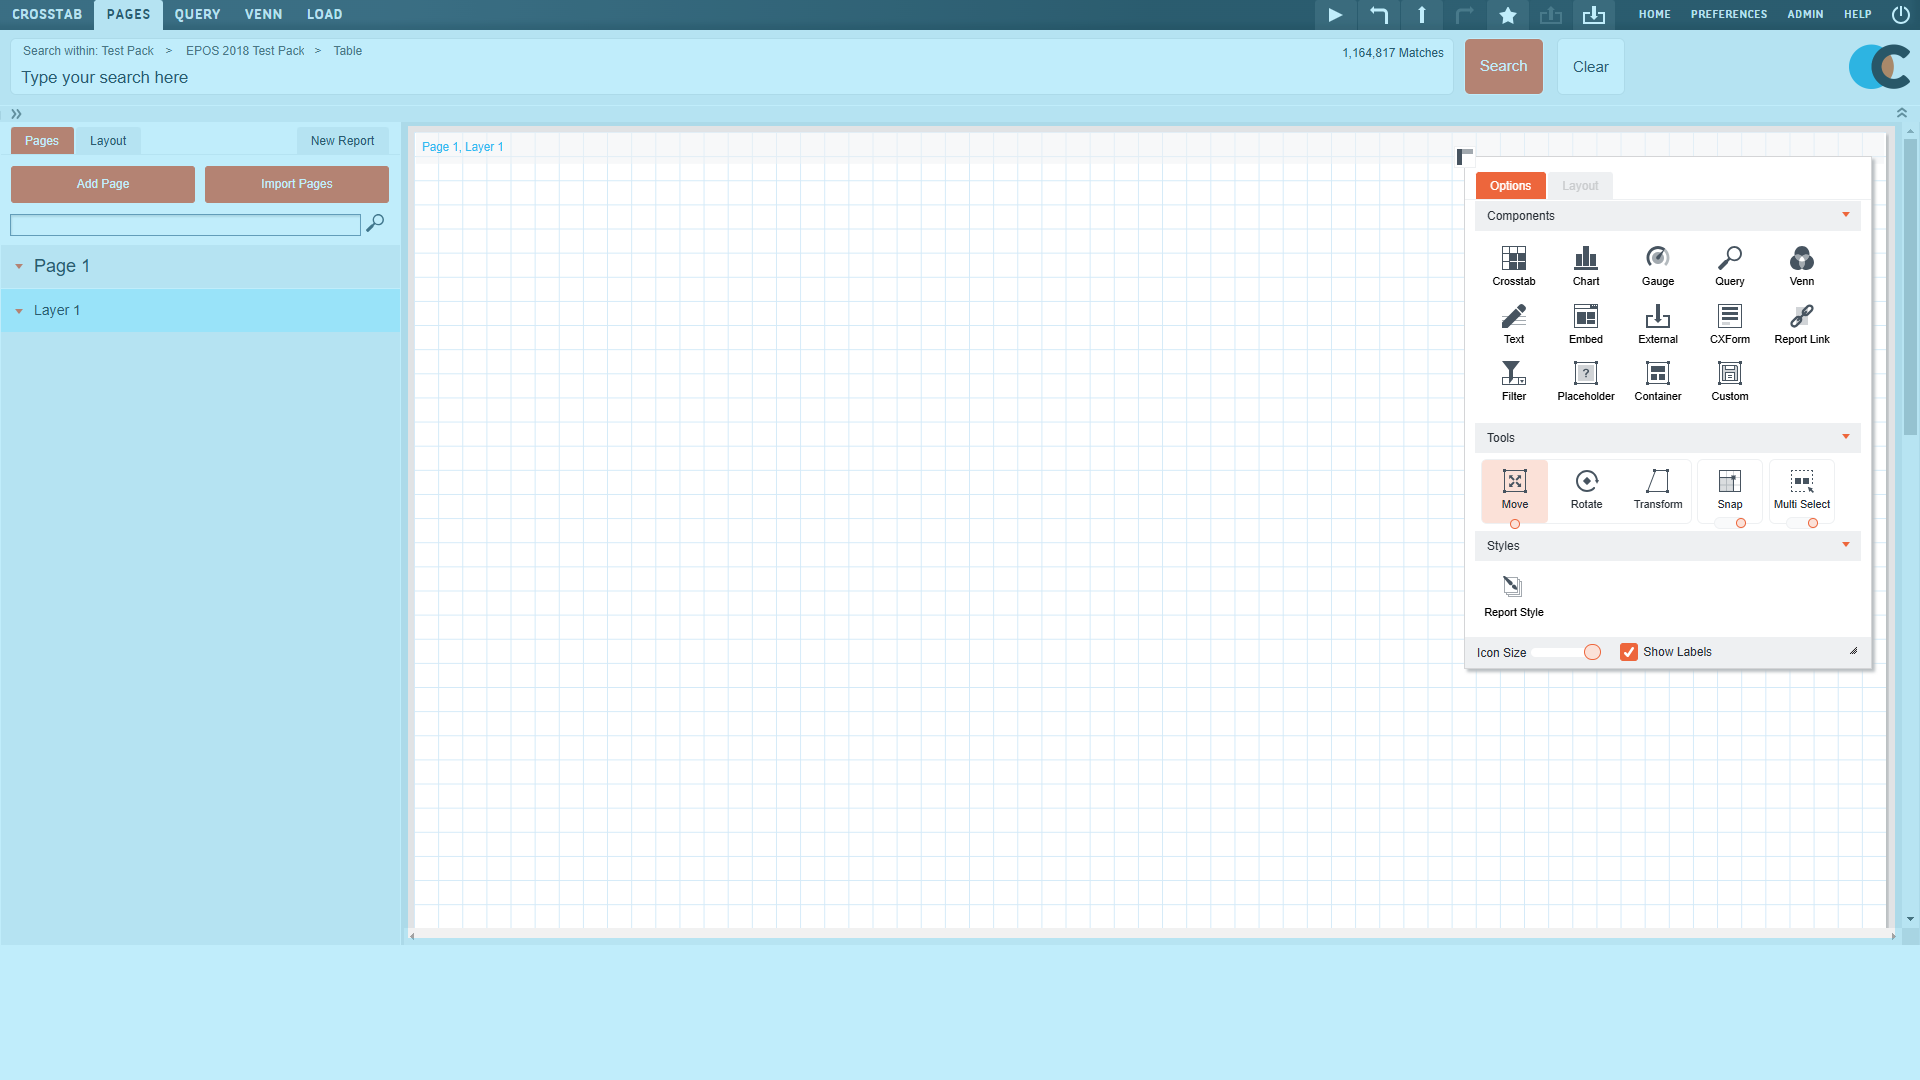Click the New Report button

point(343,140)
